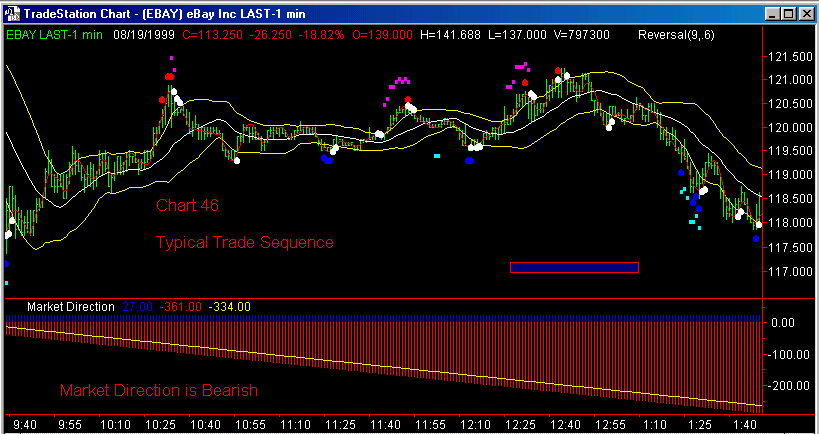819x434 pixels.
Task: Click the TradeStation chart window icon
Action: point(11,13)
